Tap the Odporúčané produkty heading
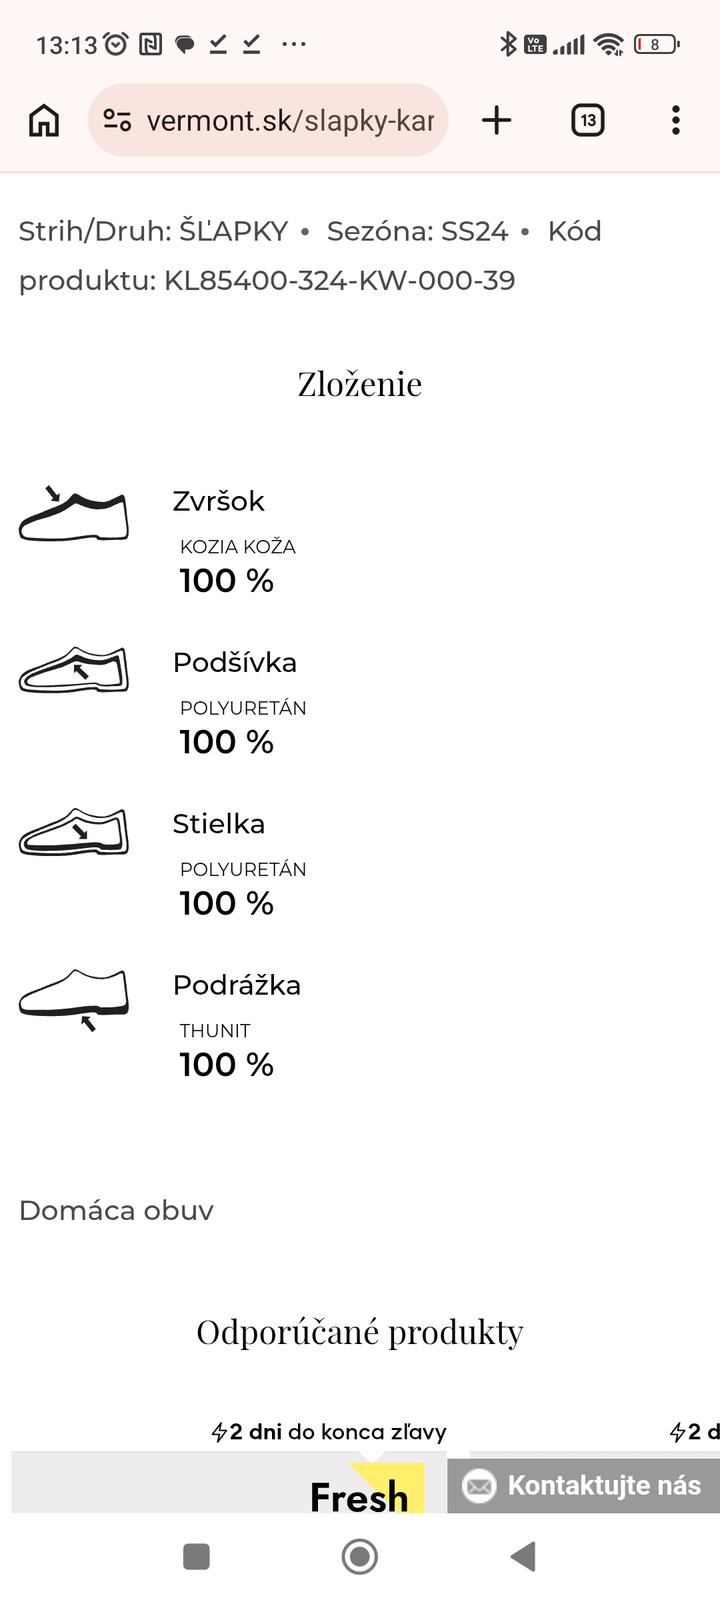Screen dimensions: 720x1600 [x=360, y=1332]
